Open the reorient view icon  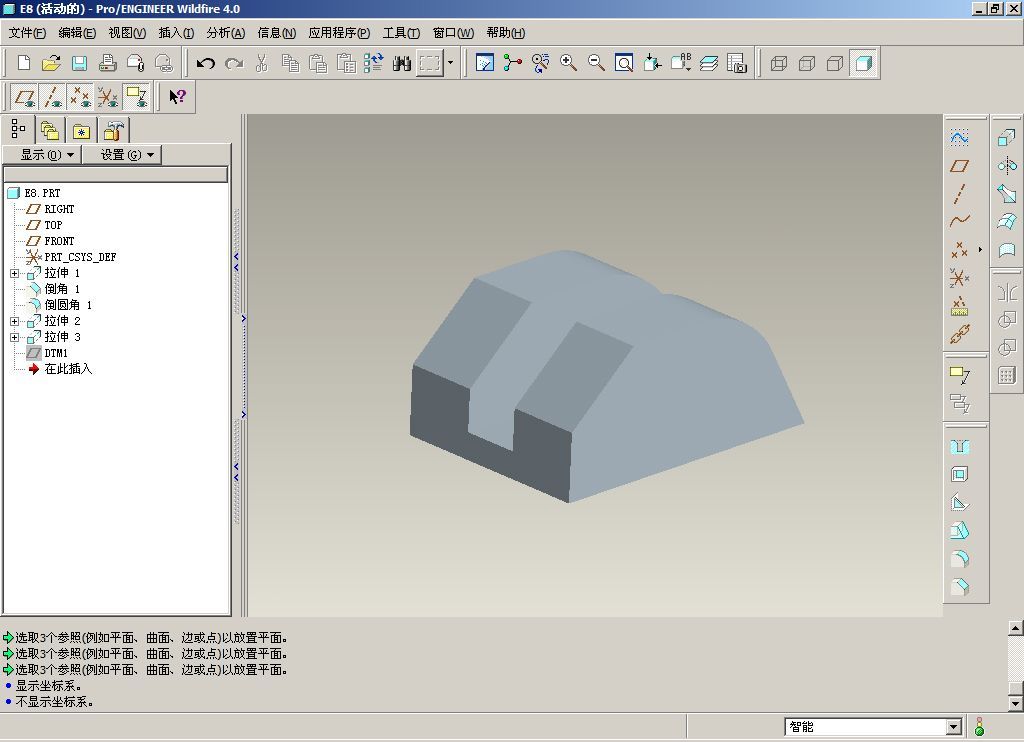tap(652, 63)
